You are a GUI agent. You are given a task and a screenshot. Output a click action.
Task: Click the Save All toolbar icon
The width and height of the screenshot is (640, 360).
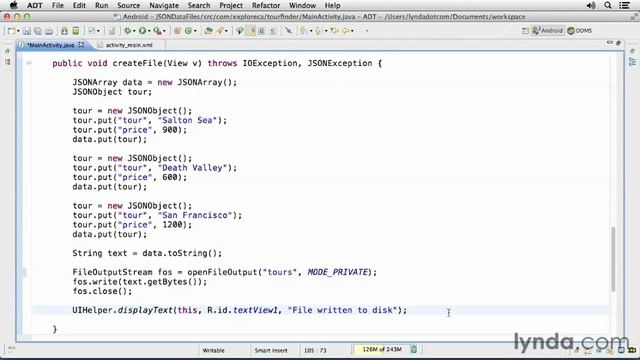(x=38, y=31)
